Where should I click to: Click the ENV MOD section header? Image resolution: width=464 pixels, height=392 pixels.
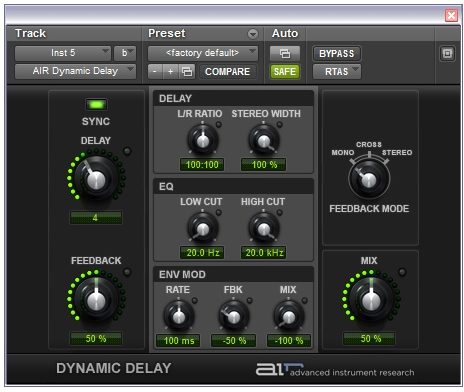[182, 274]
